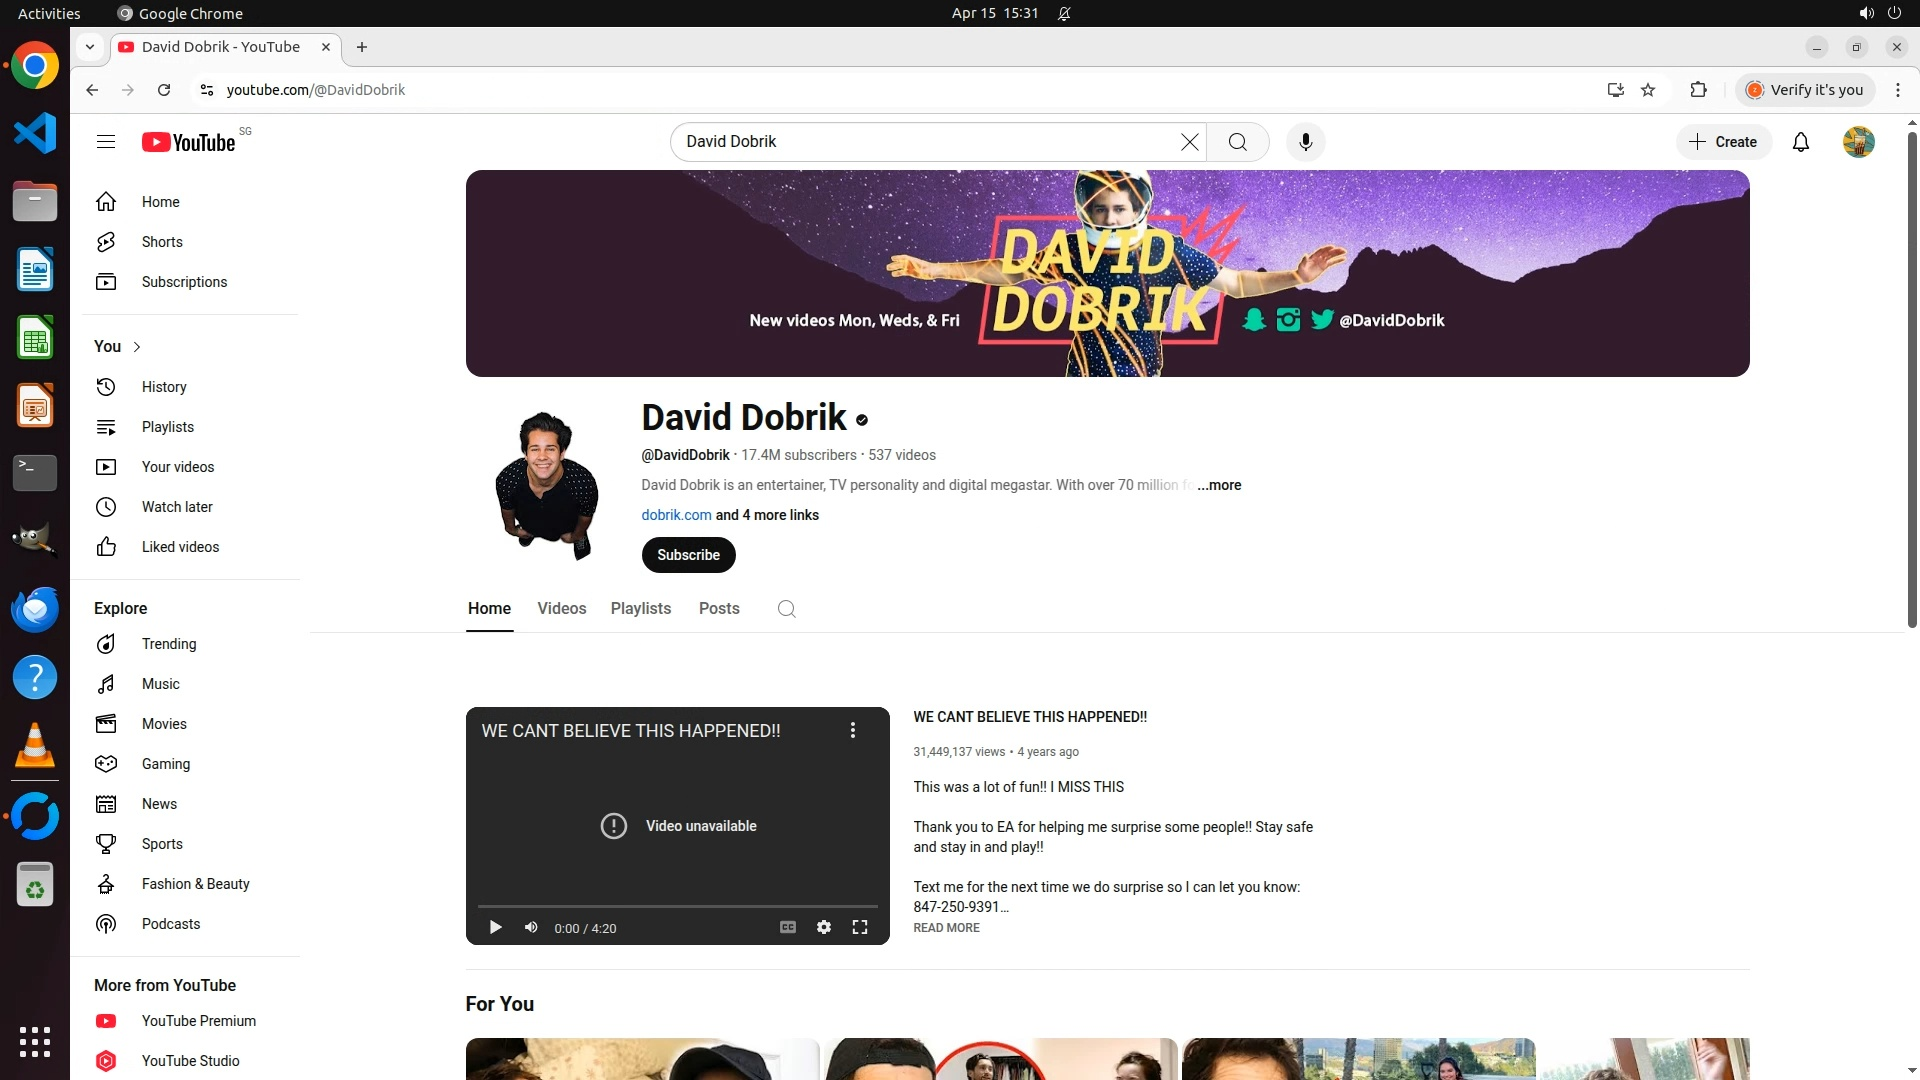Click the search magnifier button
This screenshot has height=1080, width=1920.
(x=1237, y=142)
